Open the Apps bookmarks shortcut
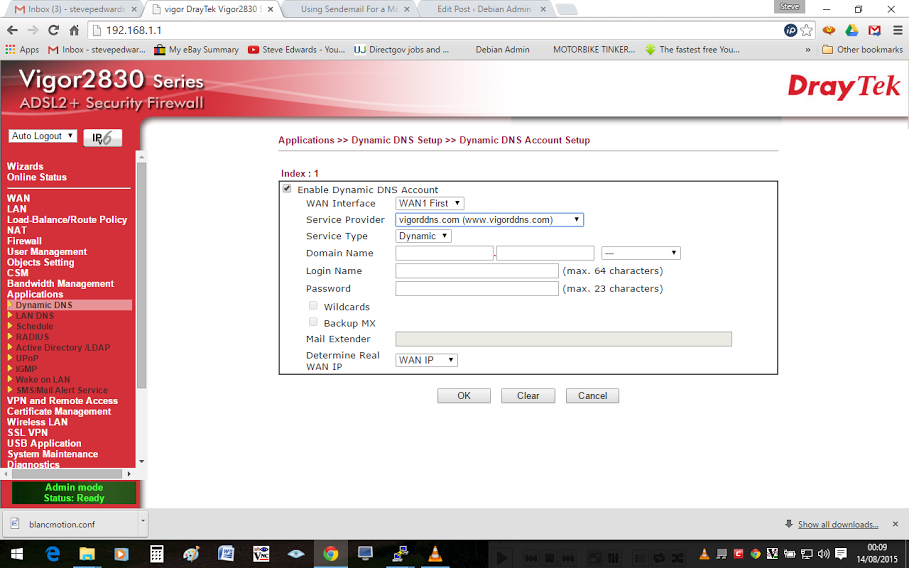The width and height of the screenshot is (909, 568). [x=23, y=49]
